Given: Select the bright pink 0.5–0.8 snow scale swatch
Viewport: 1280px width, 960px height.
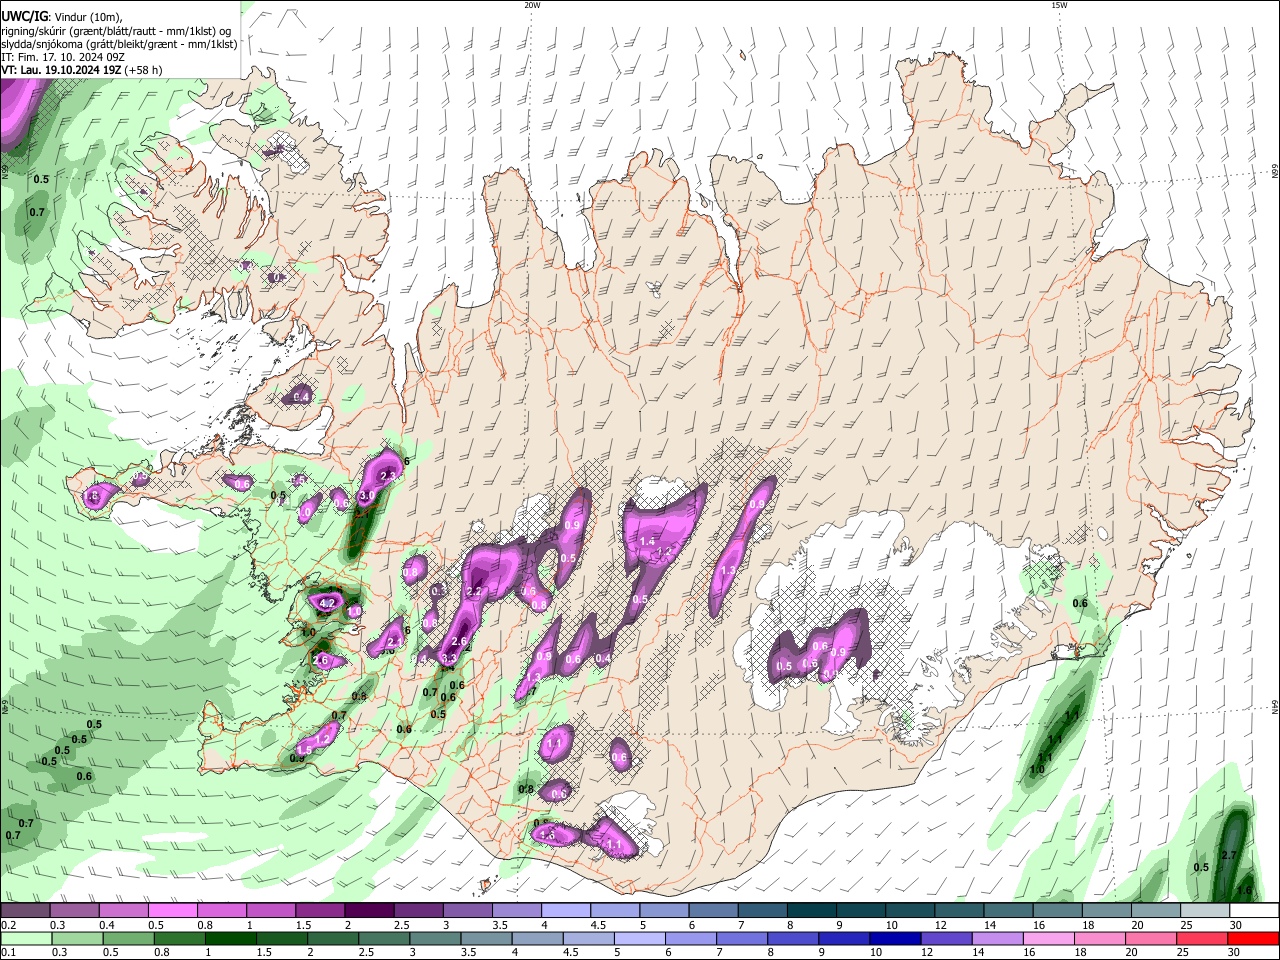Looking at the screenshot, I should 172,910.
